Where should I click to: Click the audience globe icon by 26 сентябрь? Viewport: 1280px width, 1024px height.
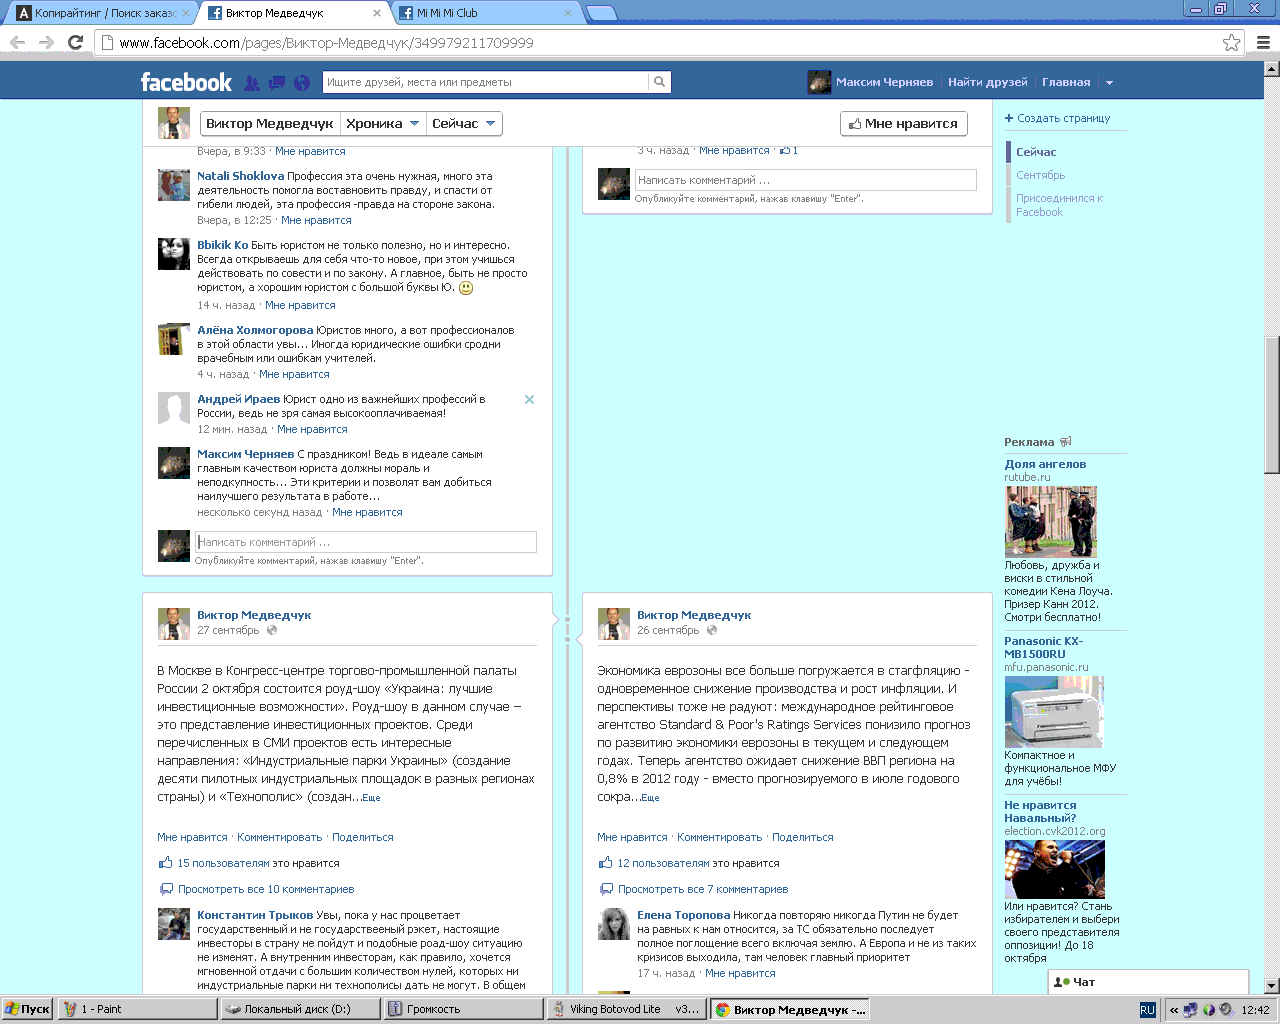point(712,630)
